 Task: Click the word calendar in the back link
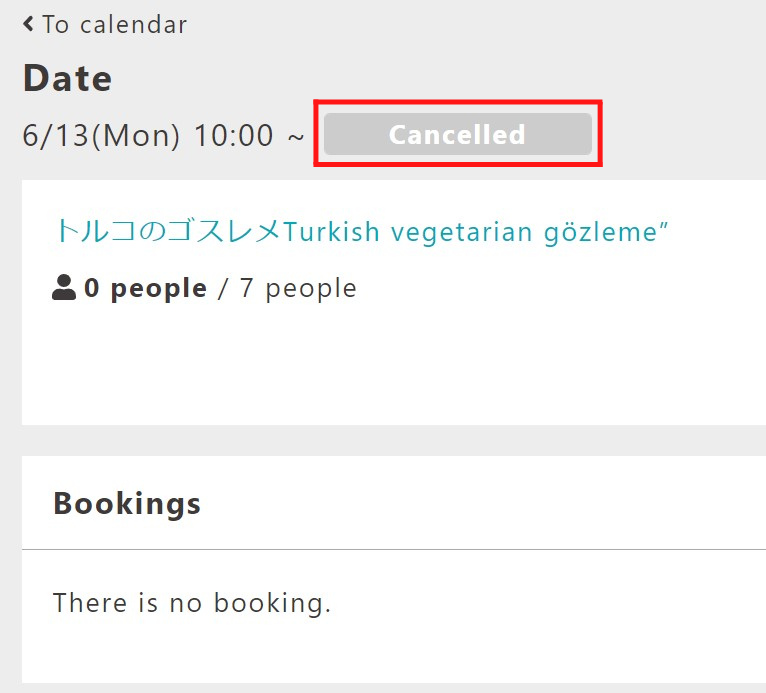[133, 25]
